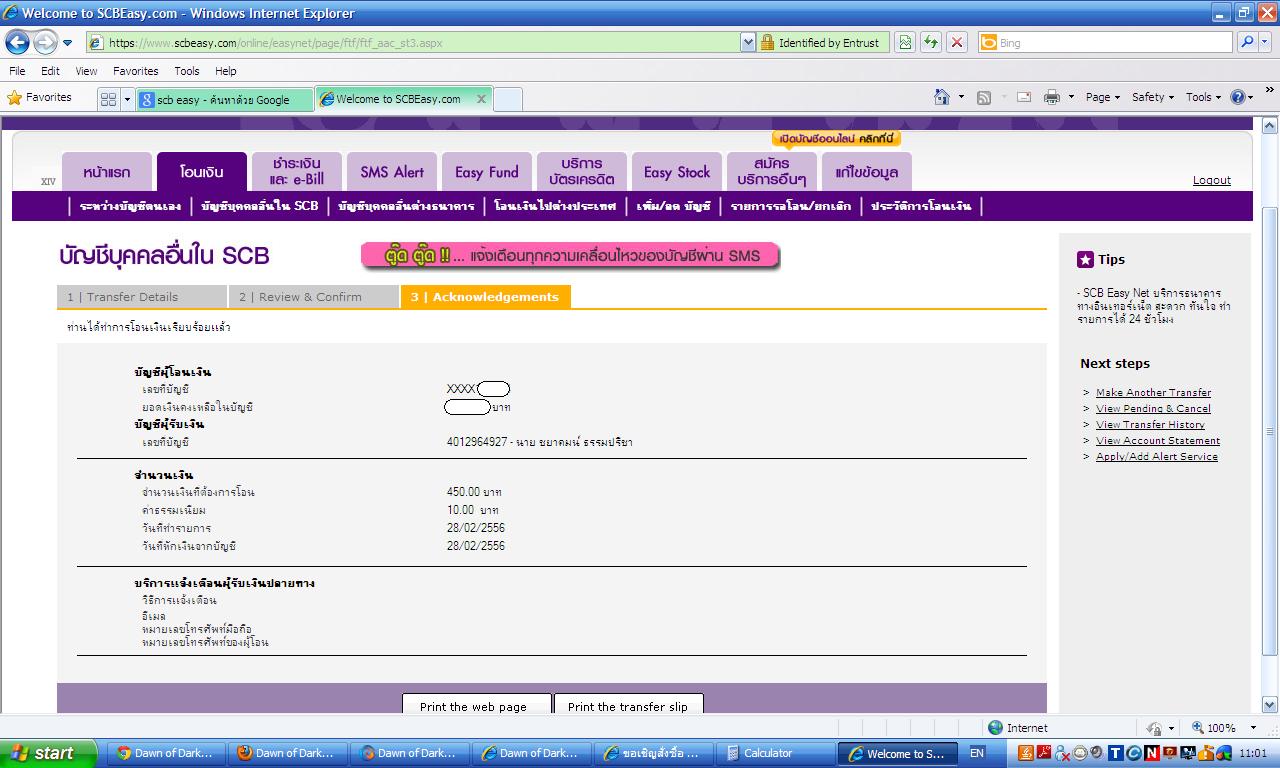Click the View Transfer History link
This screenshot has height=768, width=1280.
point(1150,424)
